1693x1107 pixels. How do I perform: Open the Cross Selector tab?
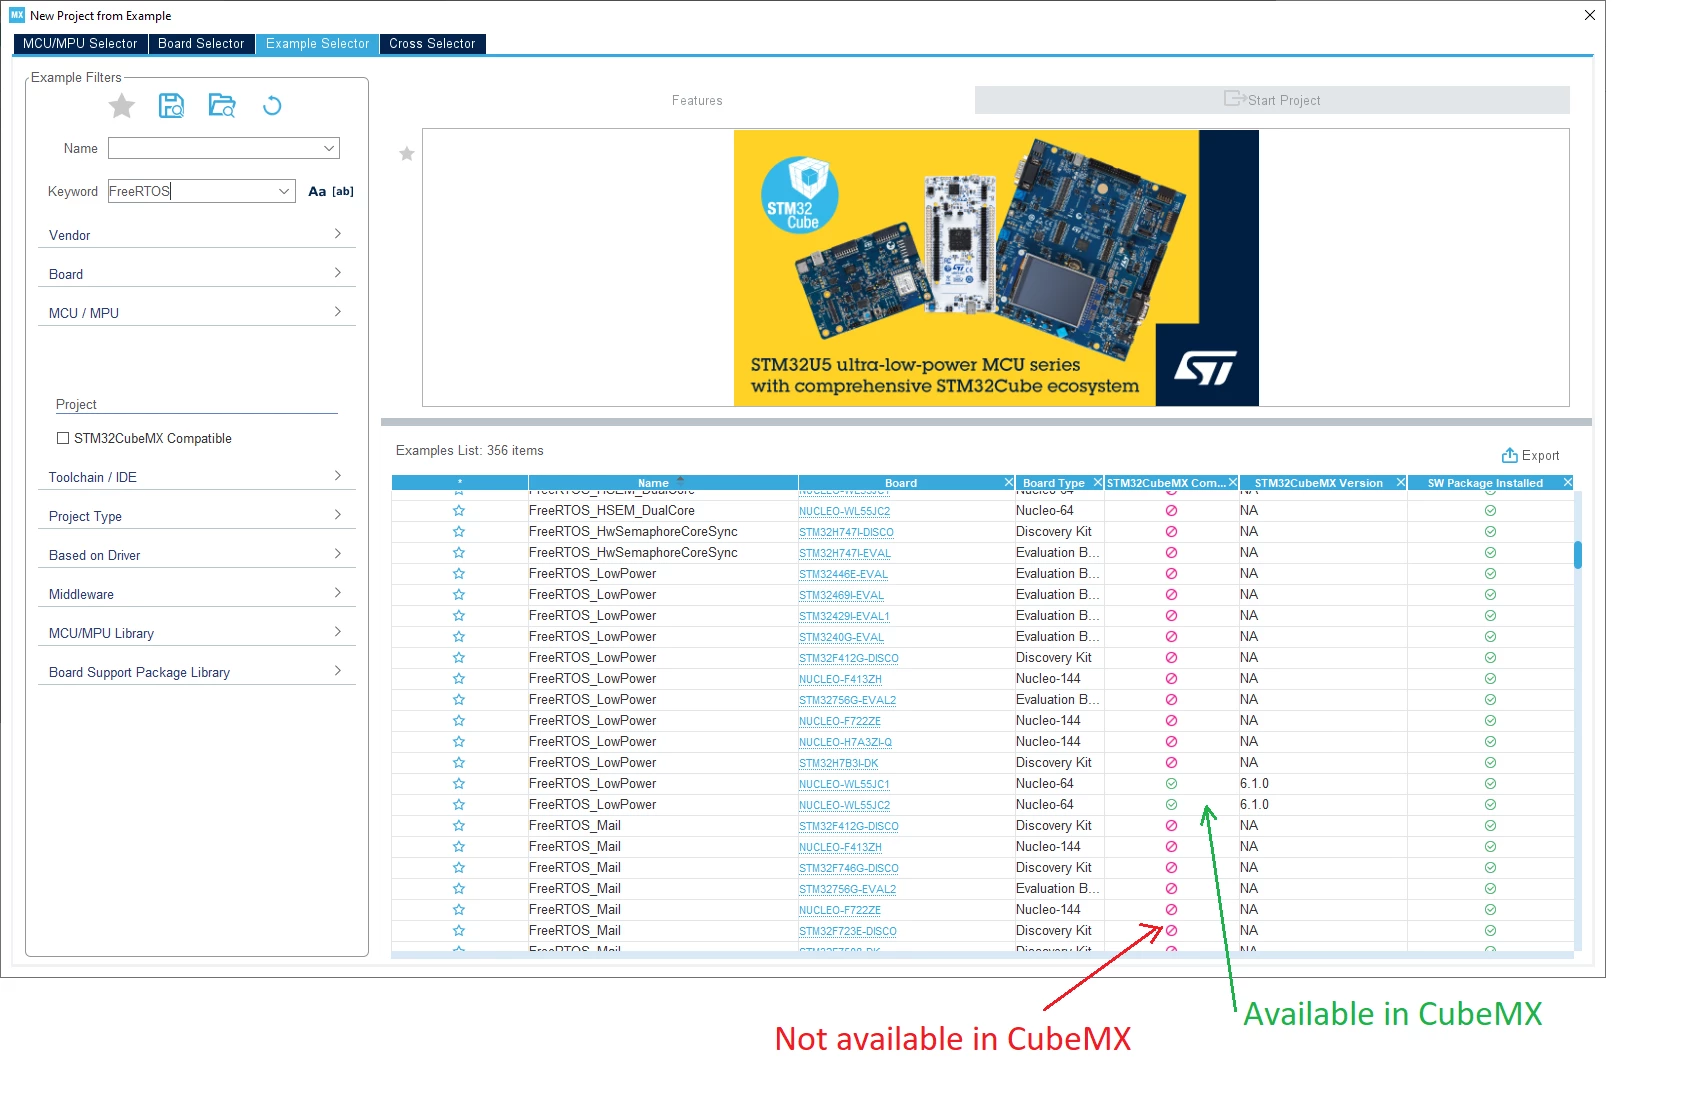click(432, 44)
